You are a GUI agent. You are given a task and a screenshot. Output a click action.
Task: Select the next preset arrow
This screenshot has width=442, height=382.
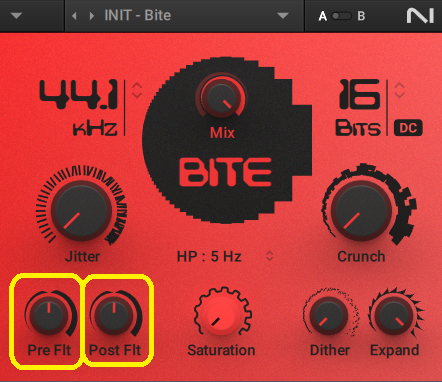(x=91, y=16)
